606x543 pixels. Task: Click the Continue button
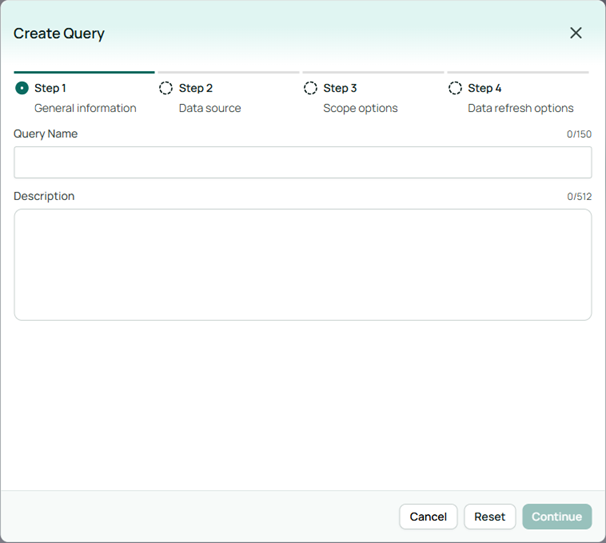click(x=557, y=517)
